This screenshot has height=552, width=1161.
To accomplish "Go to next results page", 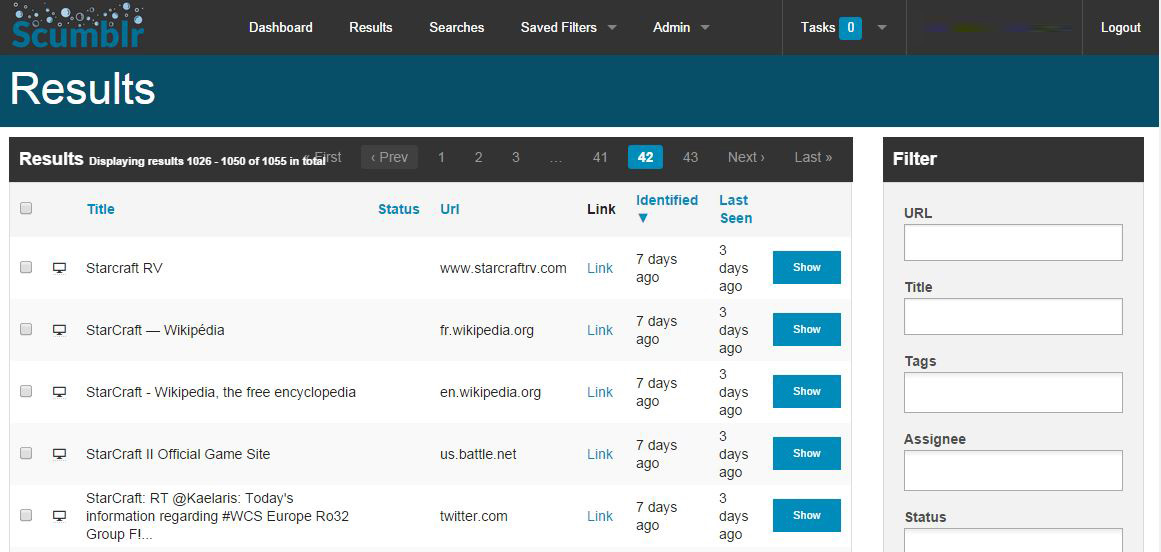I will [746, 157].
